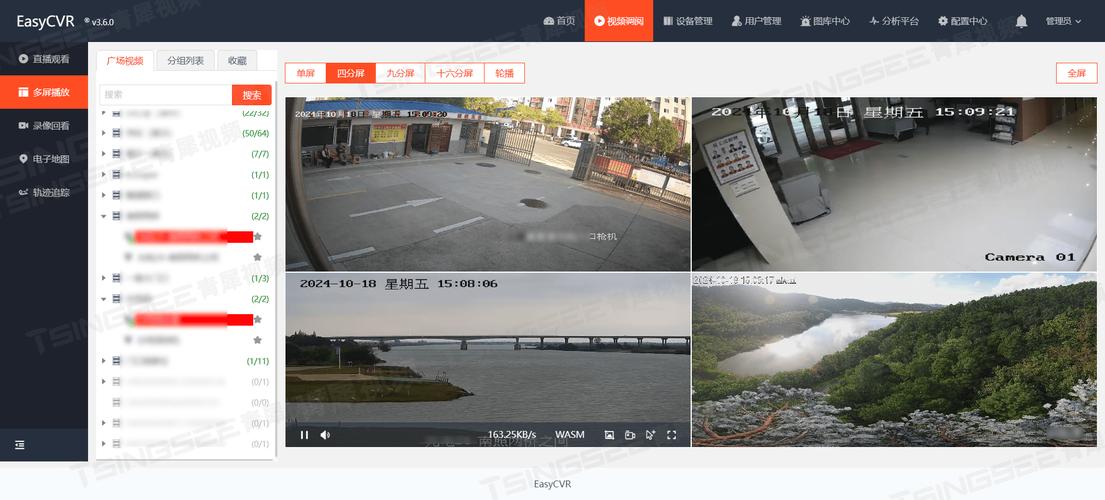This screenshot has height=500, width=1105.
Task: Click the (0/0) device count
Action: [x=259, y=403]
